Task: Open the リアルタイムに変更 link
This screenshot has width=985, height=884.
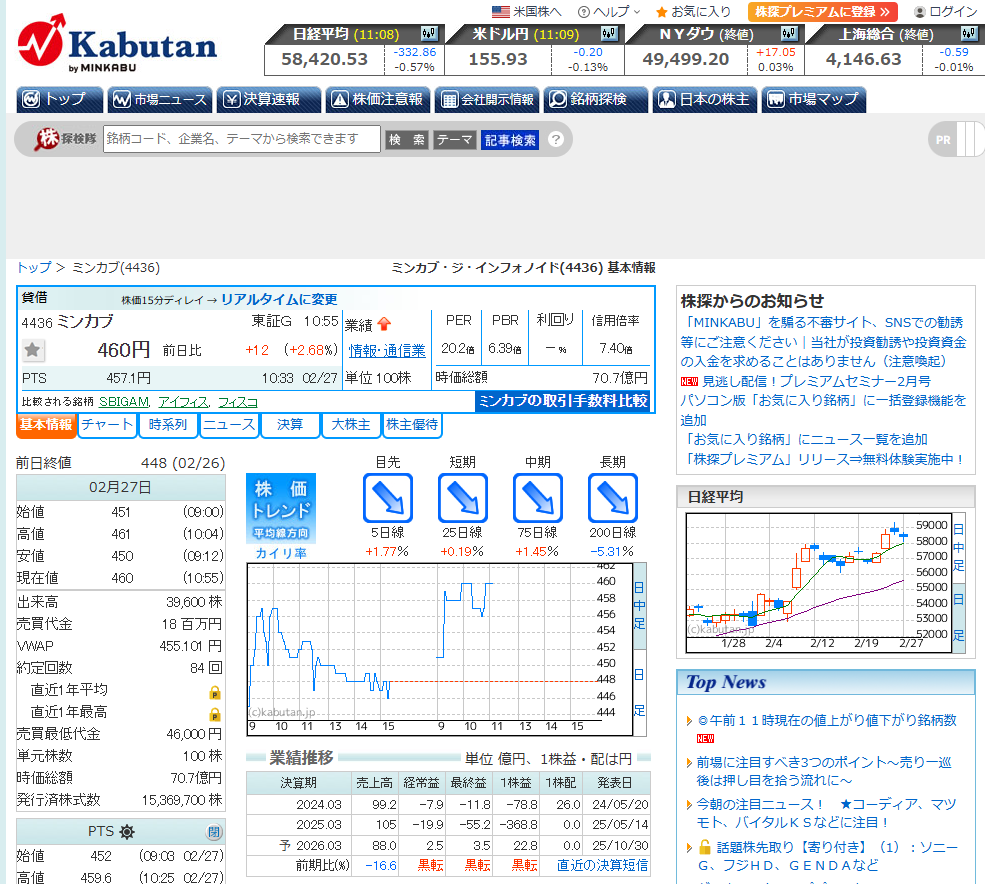Action: tap(279, 299)
